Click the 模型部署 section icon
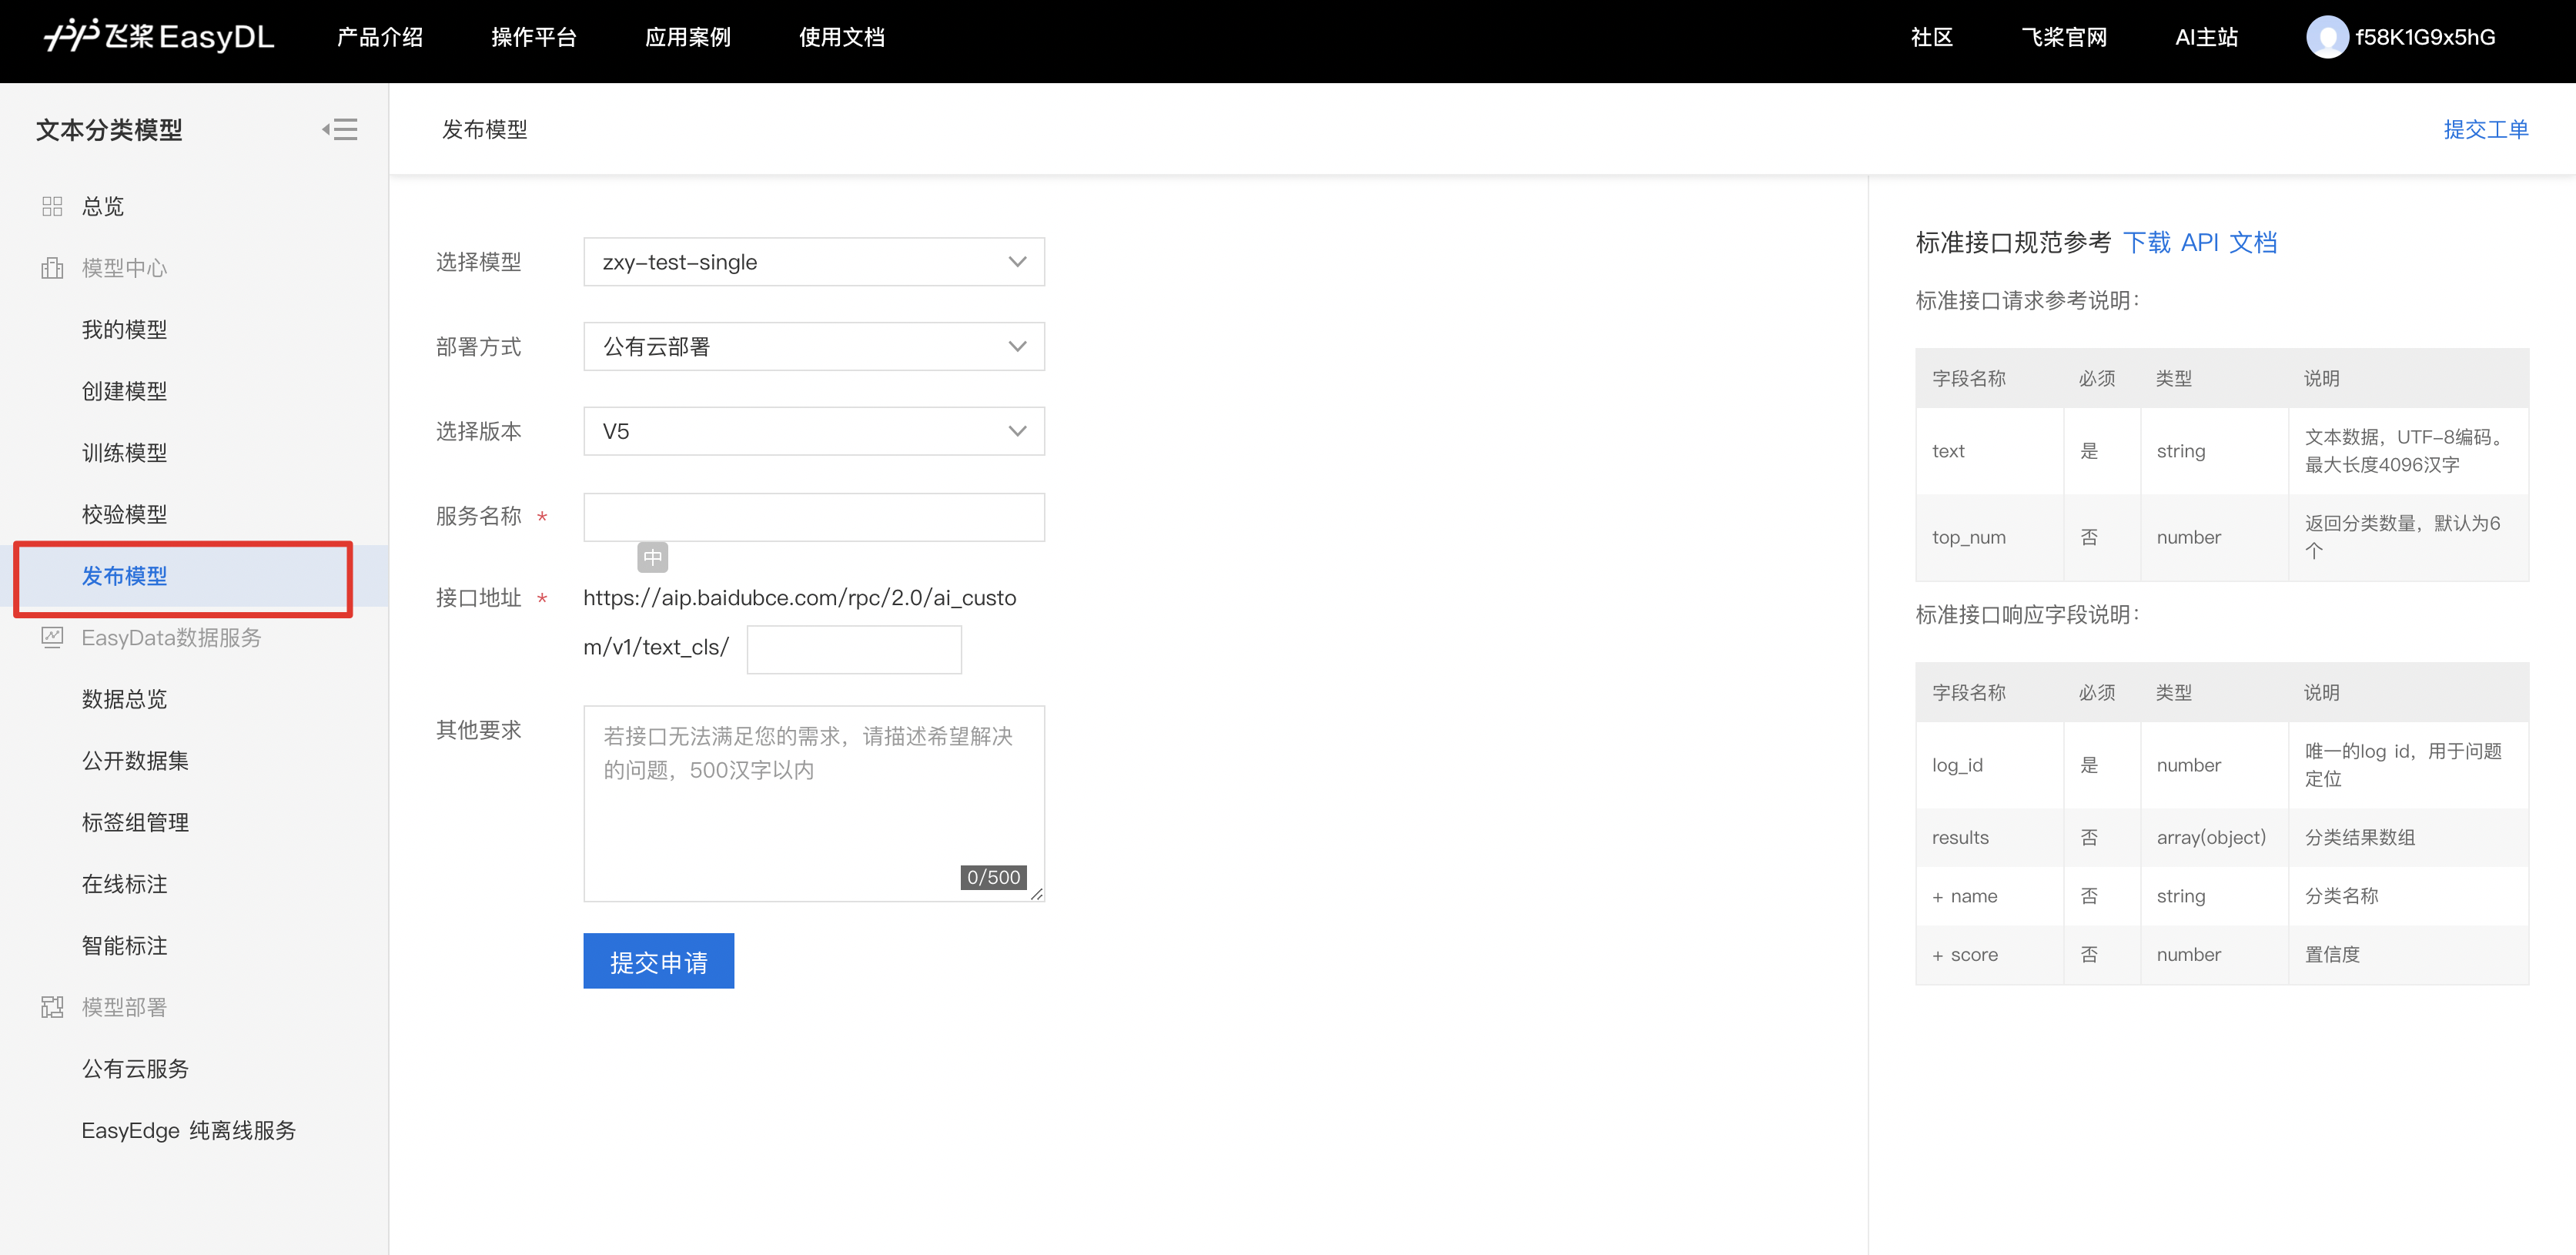This screenshot has width=2576, height=1255. 53,1007
